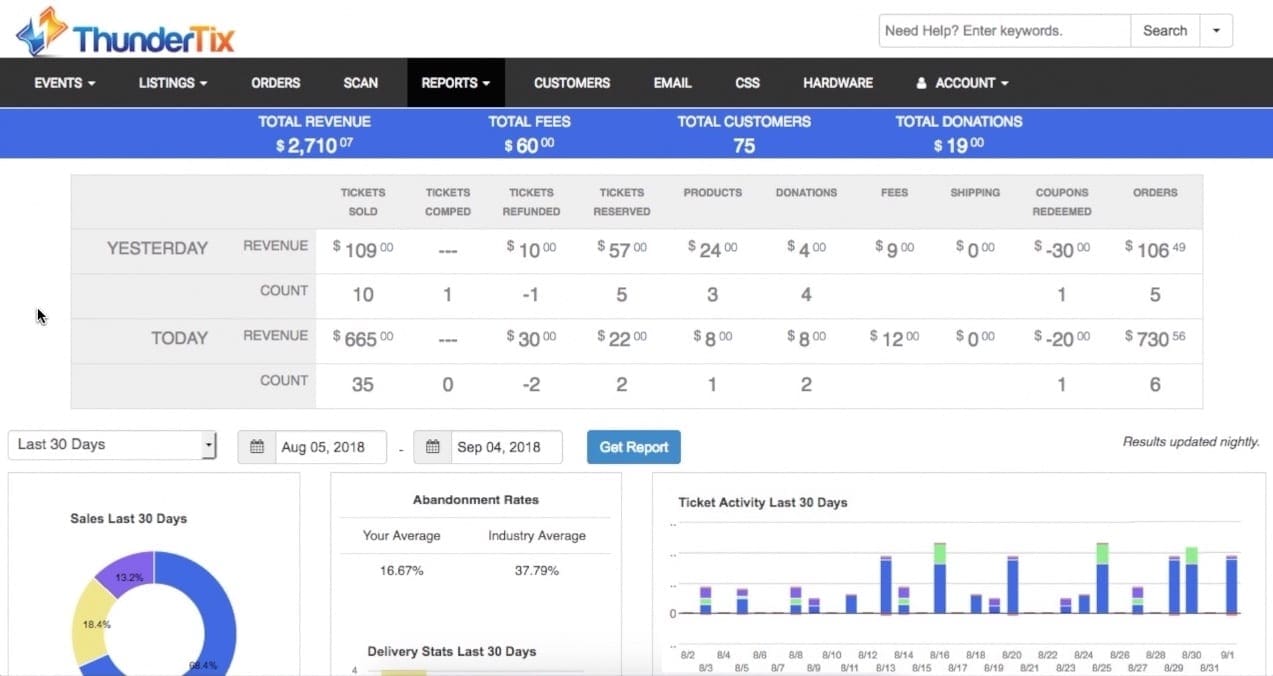This screenshot has width=1273, height=676.
Task: Expand the Events menu
Action: [63, 83]
